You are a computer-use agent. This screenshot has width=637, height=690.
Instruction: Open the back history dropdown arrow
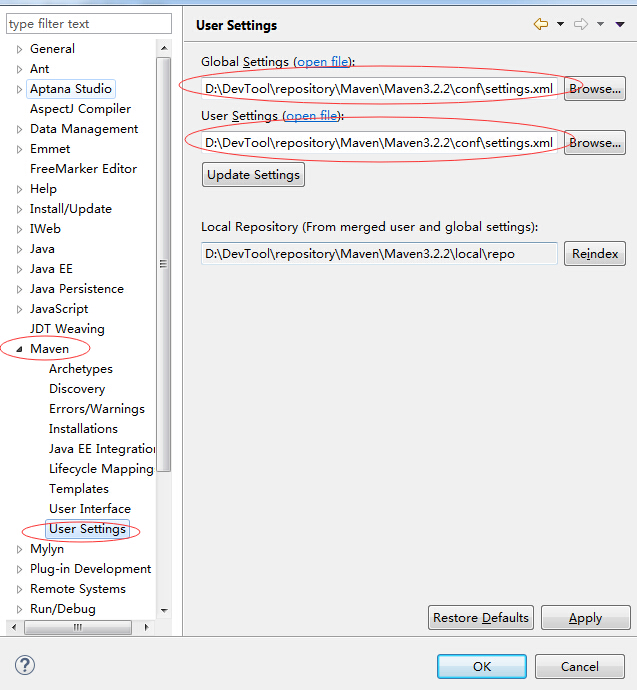click(560, 24)
